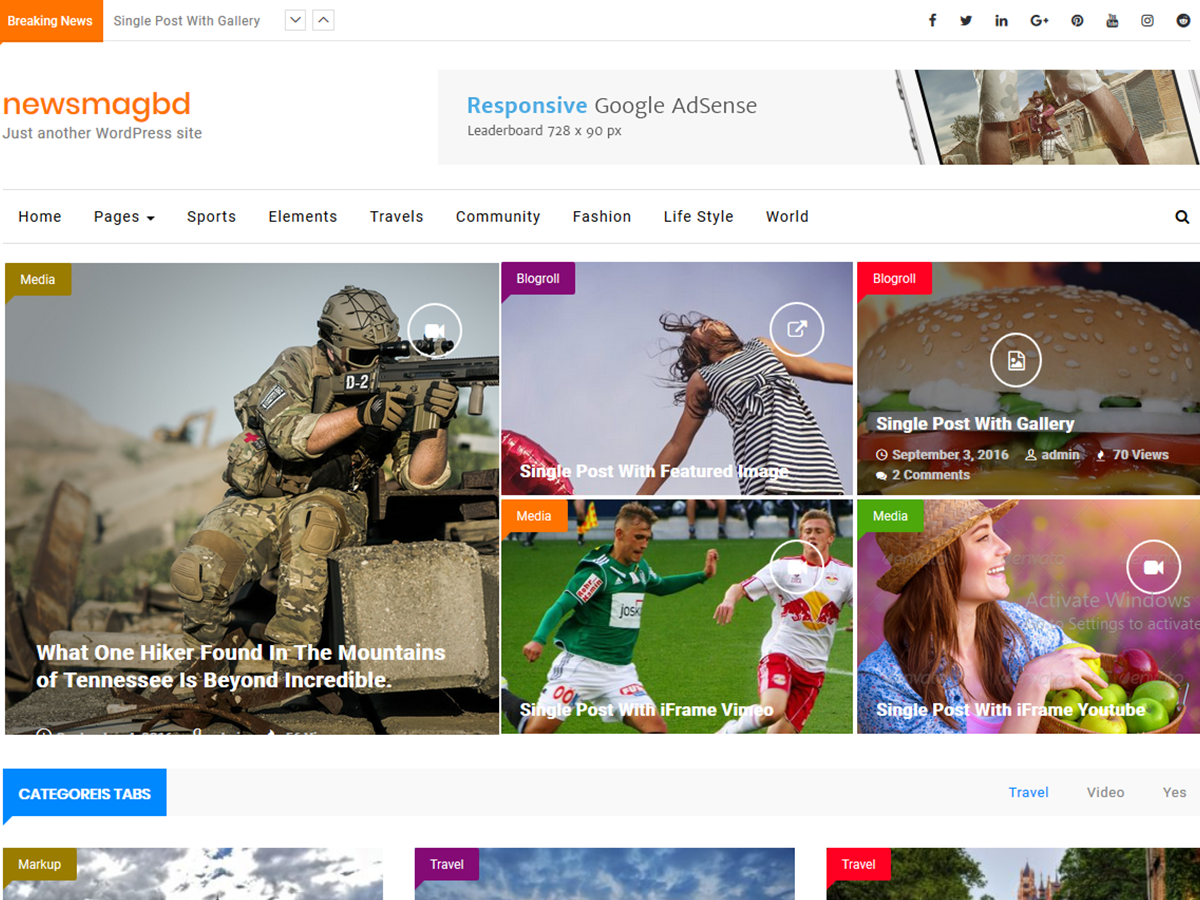Viewport: 1200px width, 900px height.
Task: Expand the Pages dropdown menu
Action: pos(124,217)
